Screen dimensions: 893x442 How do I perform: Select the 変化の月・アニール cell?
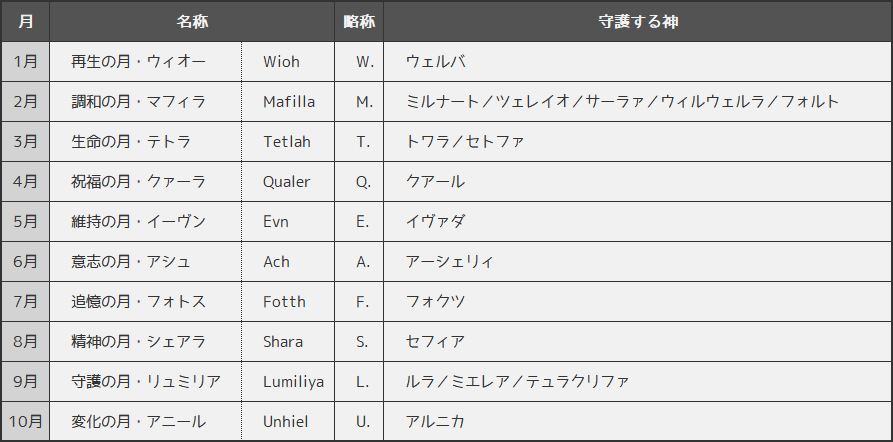(x=138, y=422)
